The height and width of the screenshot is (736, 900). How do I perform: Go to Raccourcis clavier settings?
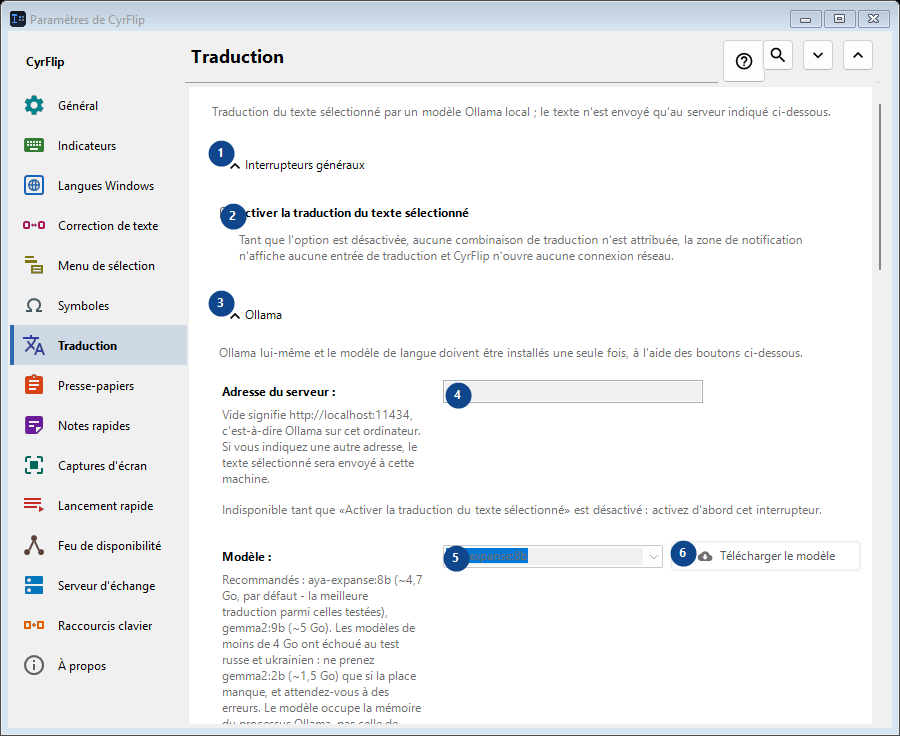tap(99, 626)
